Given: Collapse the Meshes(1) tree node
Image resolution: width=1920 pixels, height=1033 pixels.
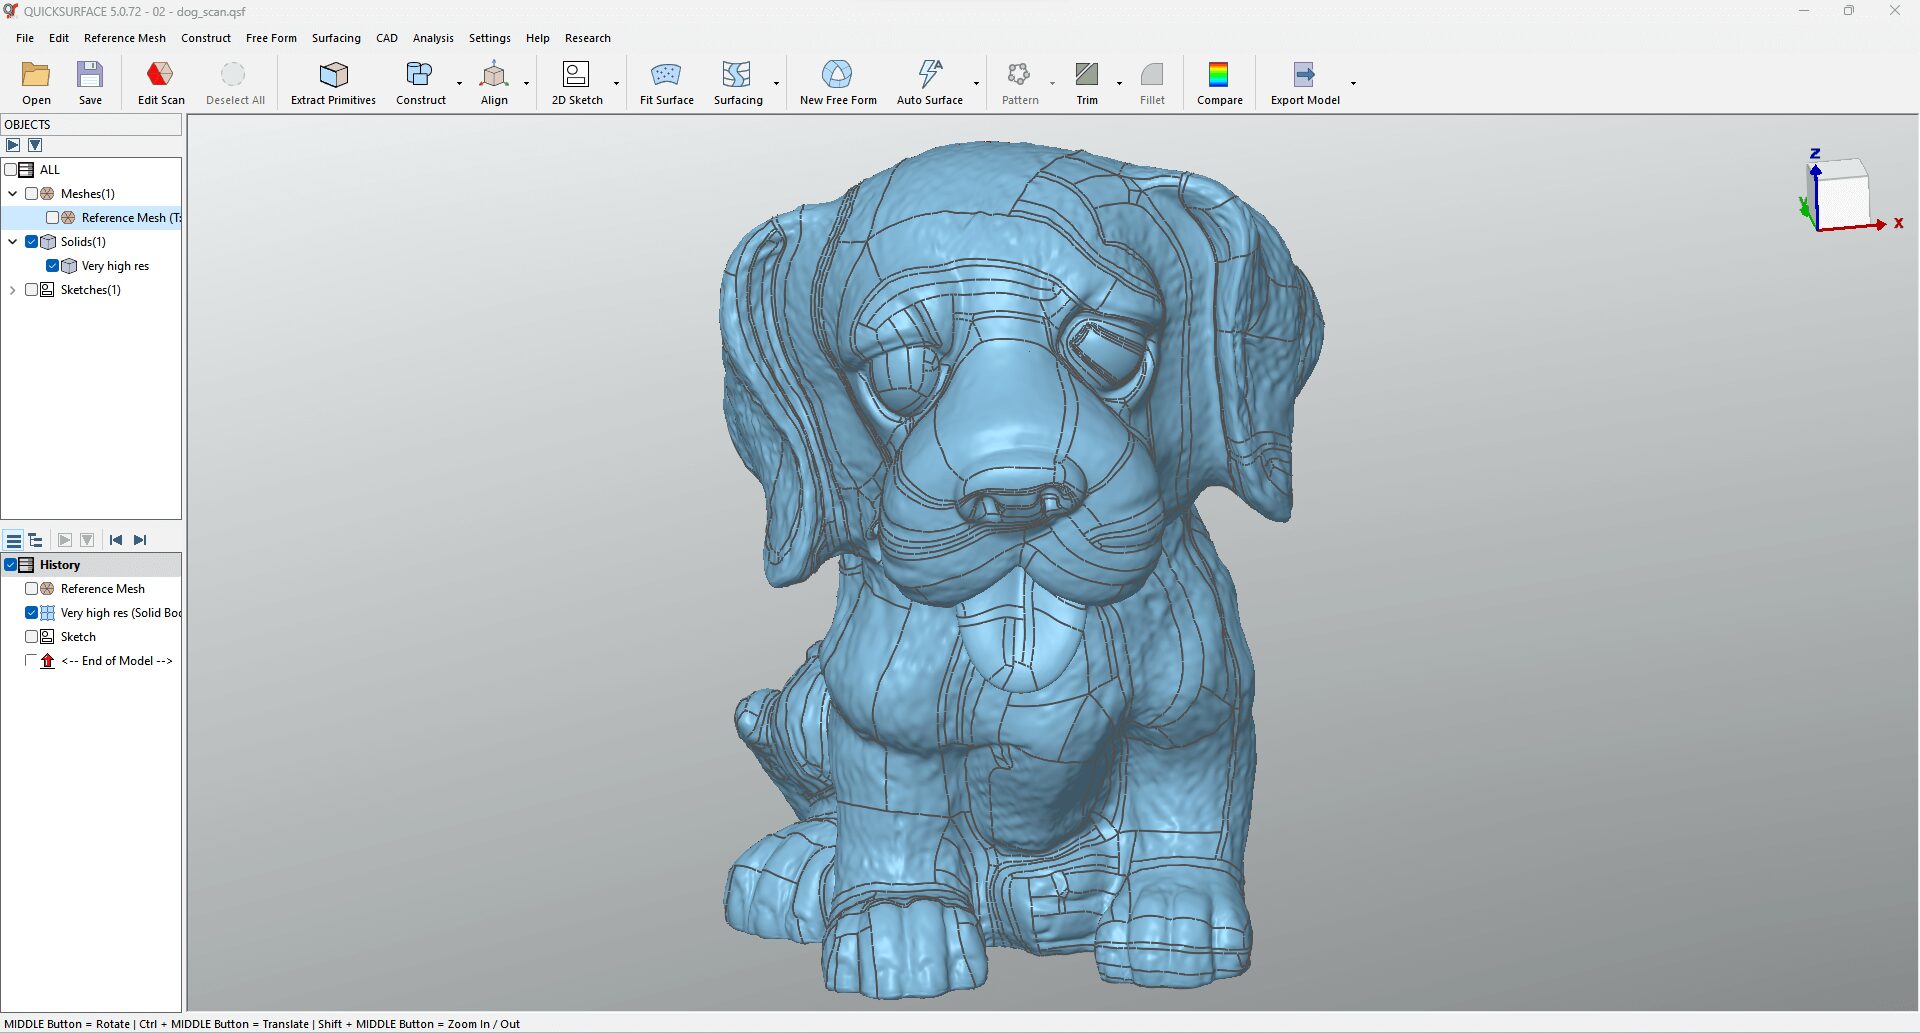Looking at the screenshot, I should tap(12, 194).
